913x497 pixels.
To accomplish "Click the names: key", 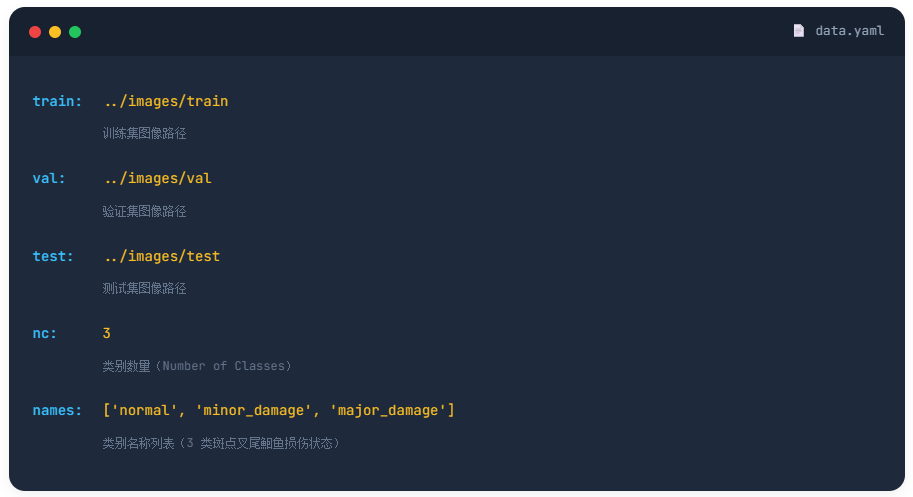I will pos(57,410).
